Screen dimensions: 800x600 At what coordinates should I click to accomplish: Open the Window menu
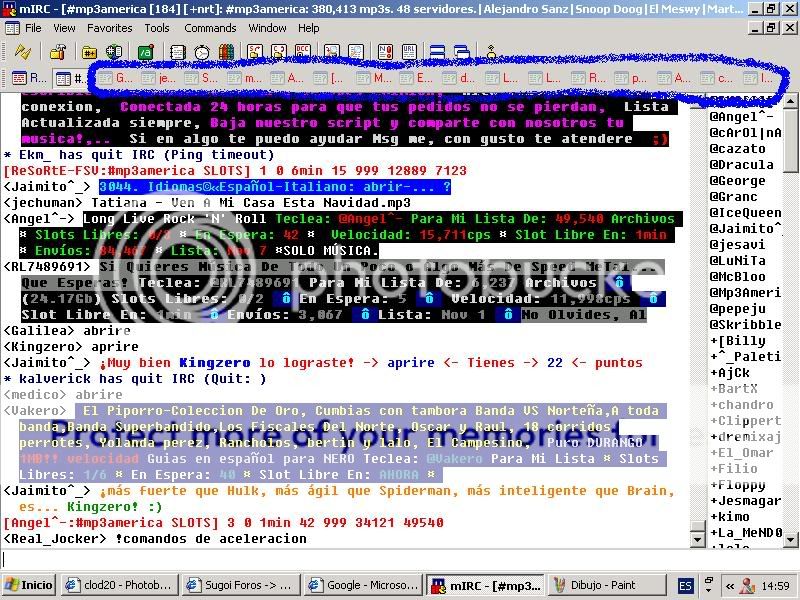(x=267, y=28)
